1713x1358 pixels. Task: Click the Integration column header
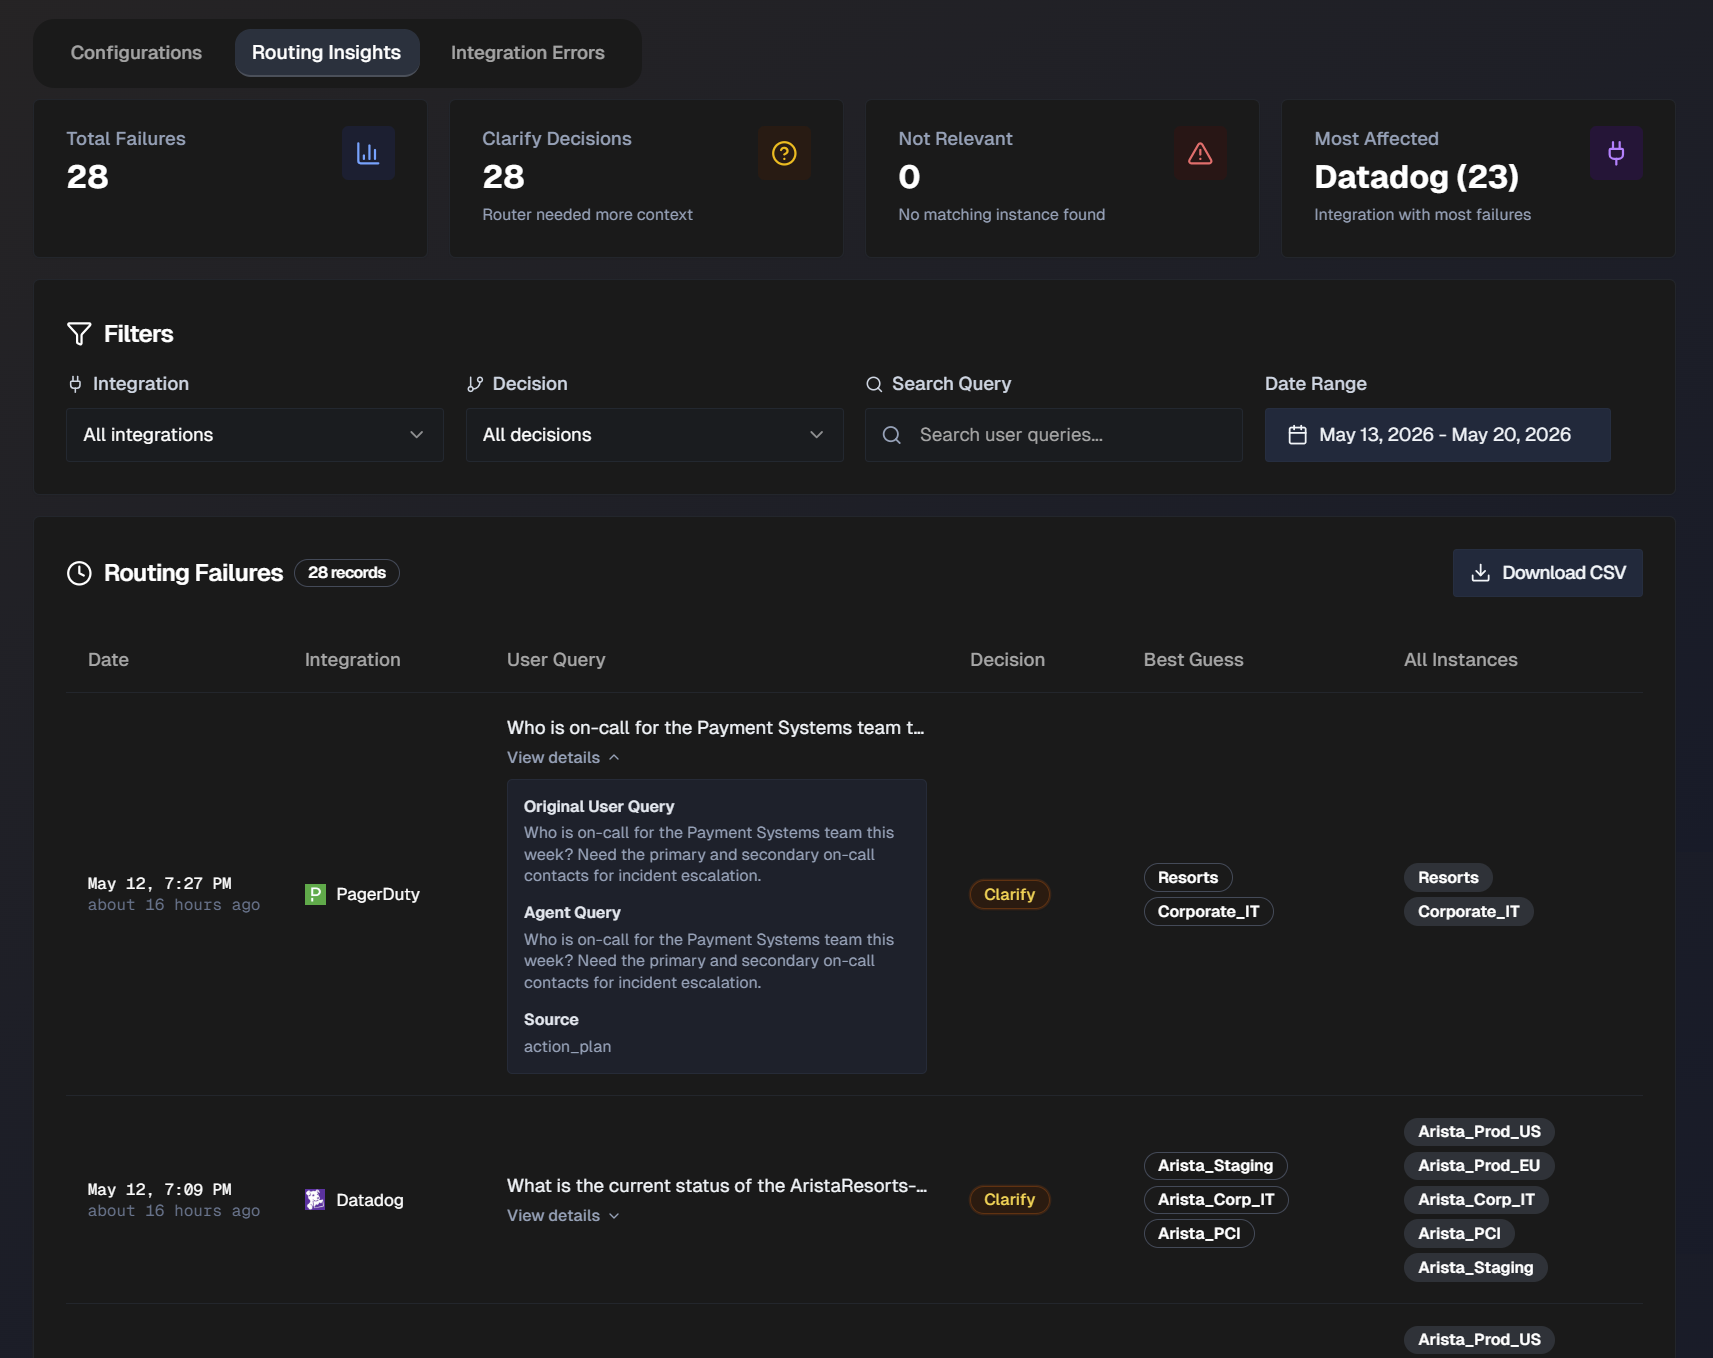coord(353,660)
